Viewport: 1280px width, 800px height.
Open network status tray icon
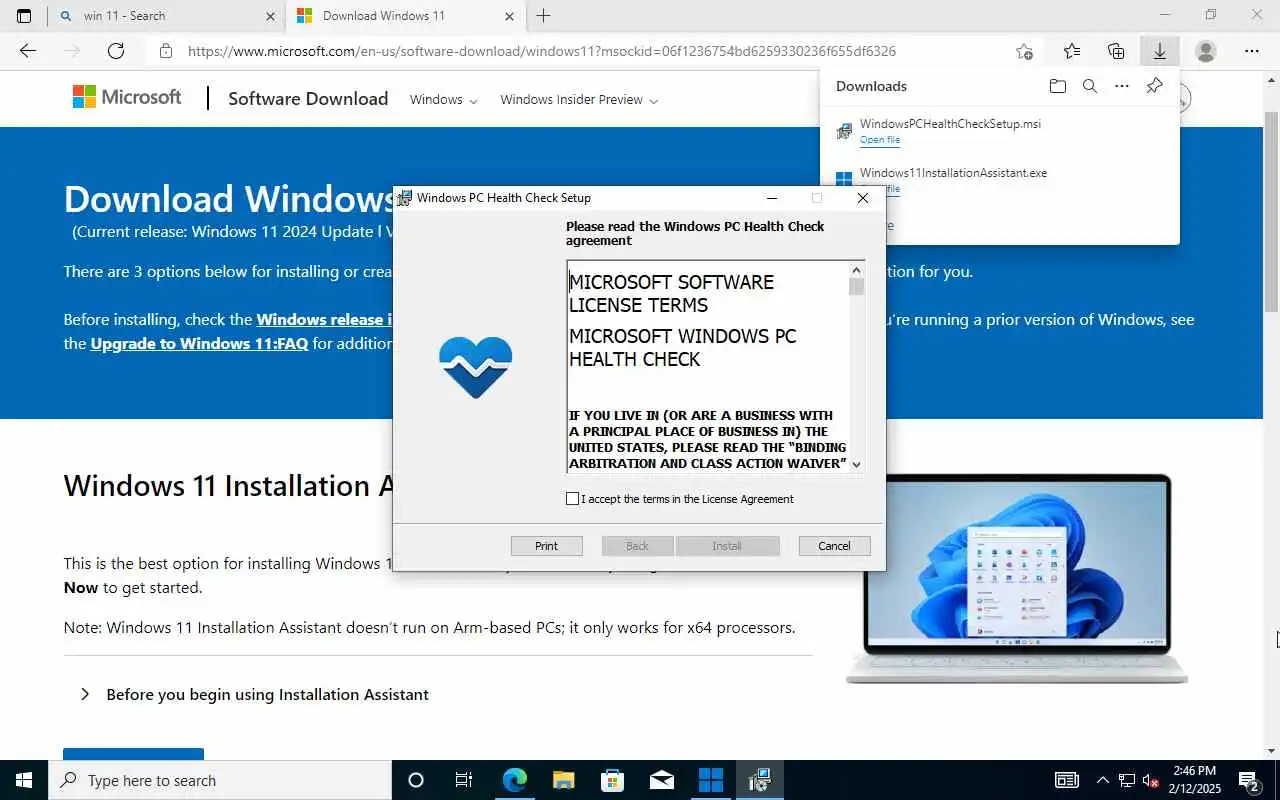click(1127, 780)
